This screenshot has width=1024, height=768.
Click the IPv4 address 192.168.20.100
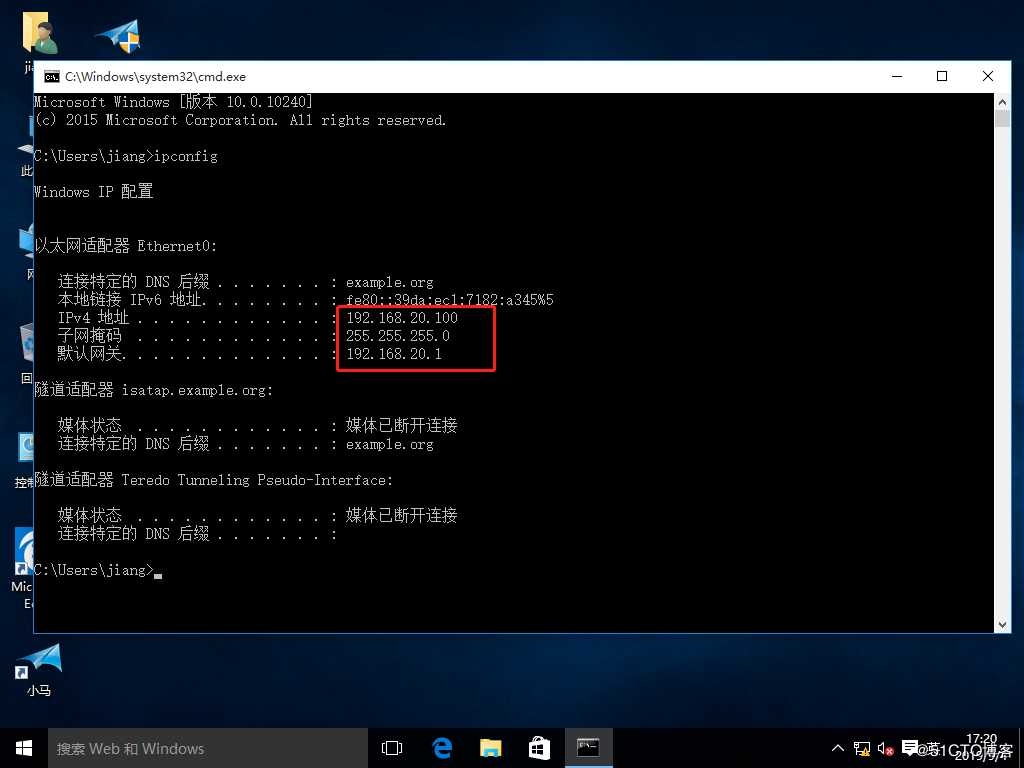(x=402, y=318)
